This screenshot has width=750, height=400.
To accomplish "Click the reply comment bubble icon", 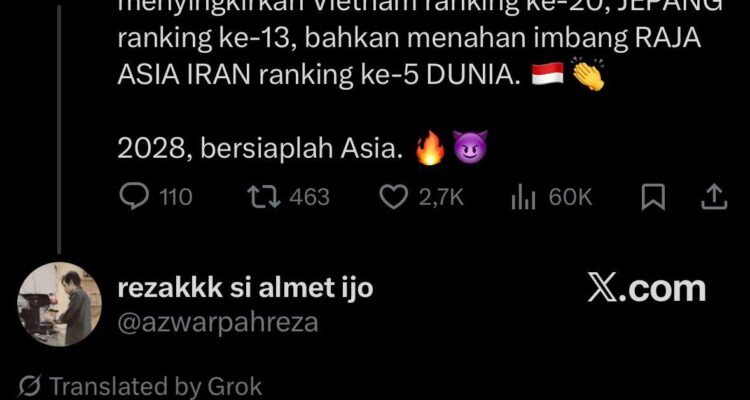I will point(135,198).
